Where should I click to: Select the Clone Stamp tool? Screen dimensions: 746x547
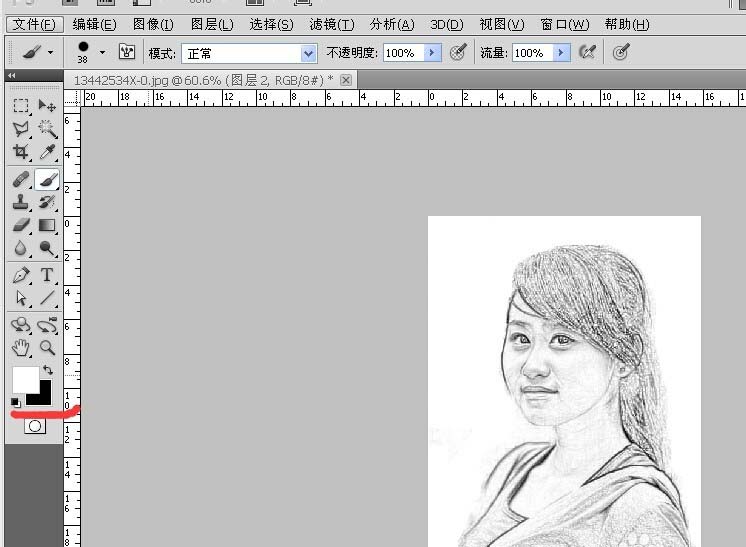pos(20,202)
